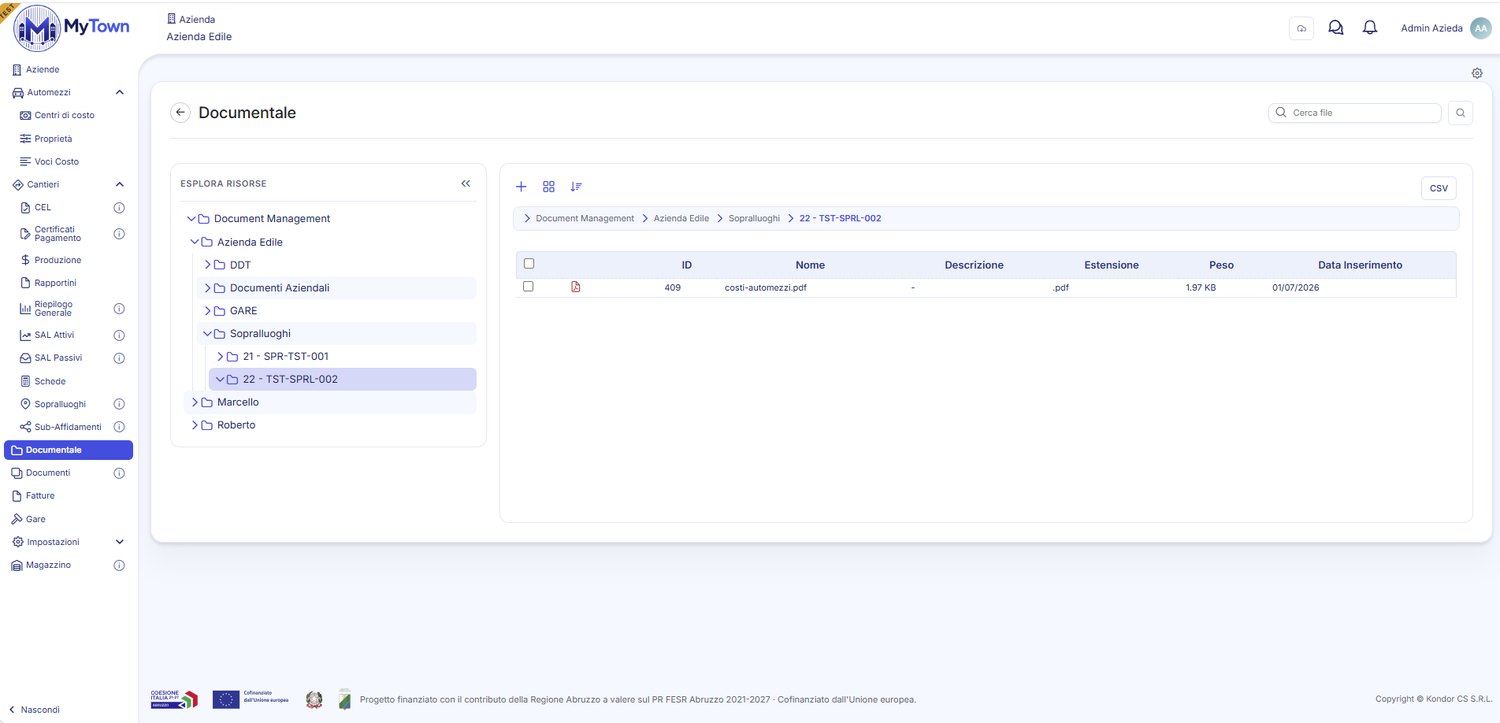Click the Cerca file search field
Screen dimensions: 1500x723
(x=1355, y=113)
